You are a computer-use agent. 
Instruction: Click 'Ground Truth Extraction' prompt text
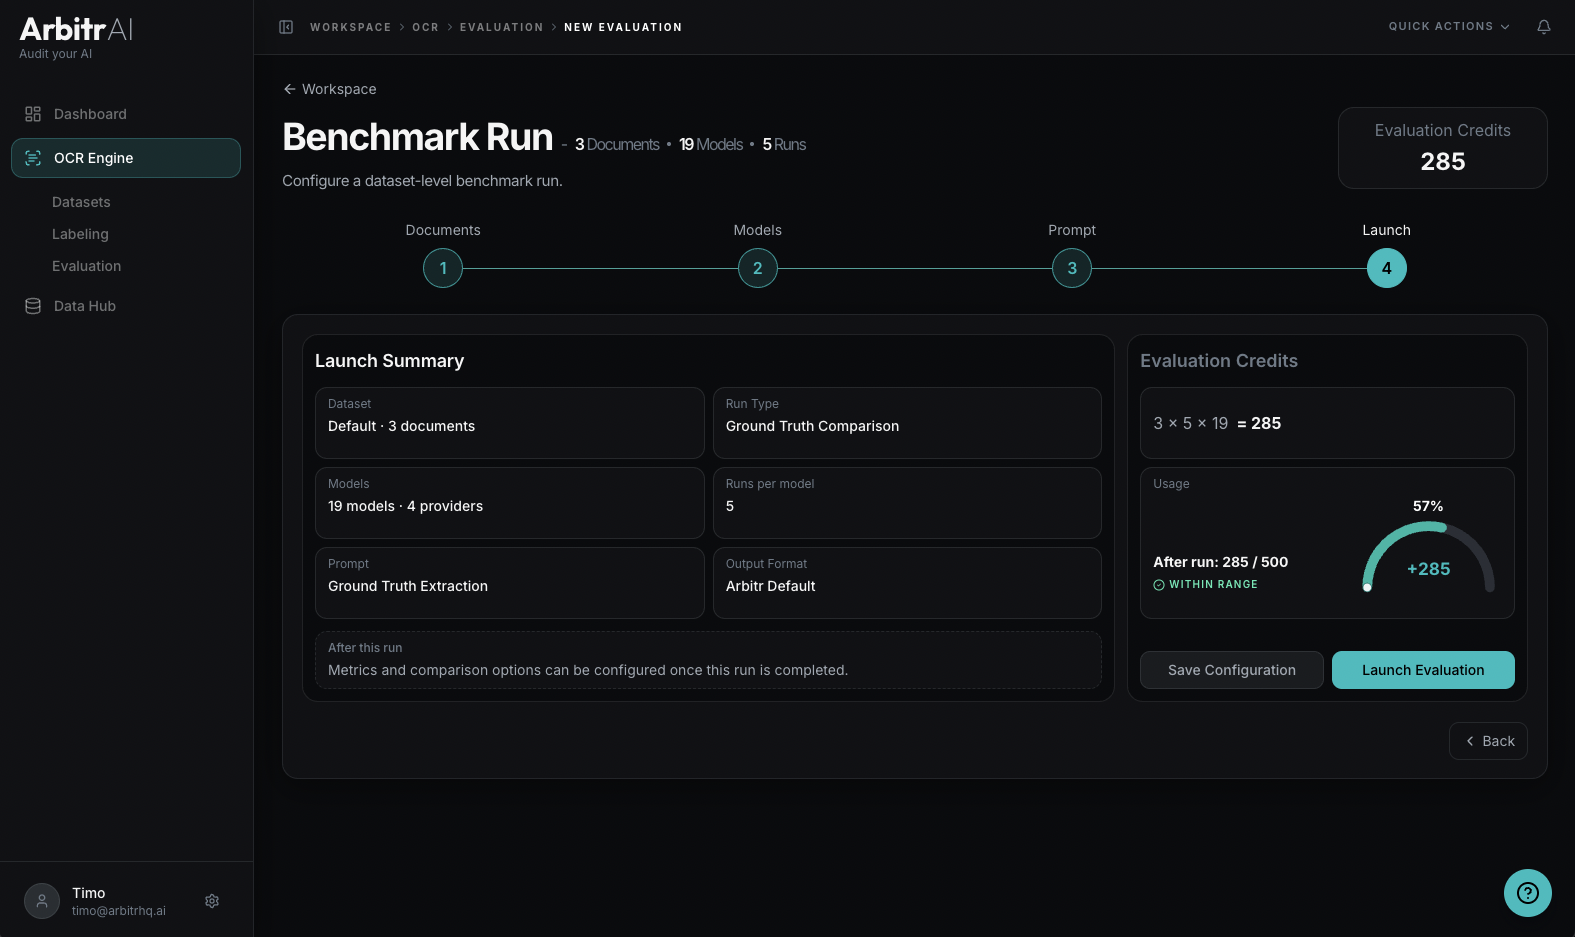(408, 586)
